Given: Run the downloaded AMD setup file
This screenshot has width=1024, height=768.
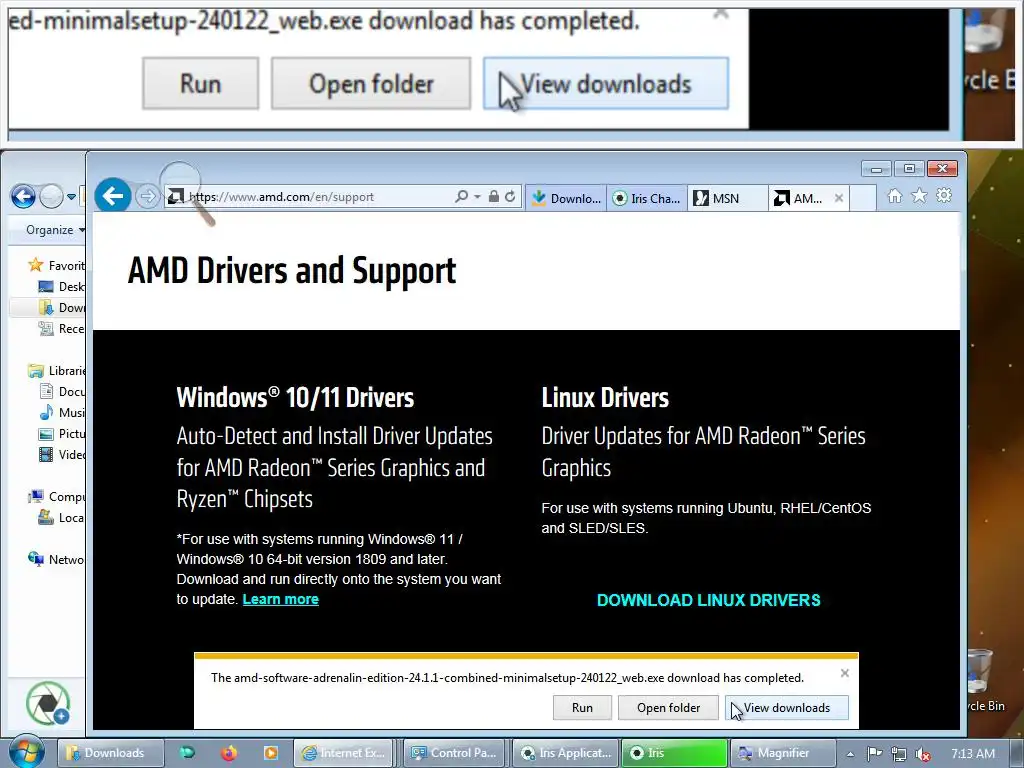Looking at the screenshot, I should pos(582,708).
